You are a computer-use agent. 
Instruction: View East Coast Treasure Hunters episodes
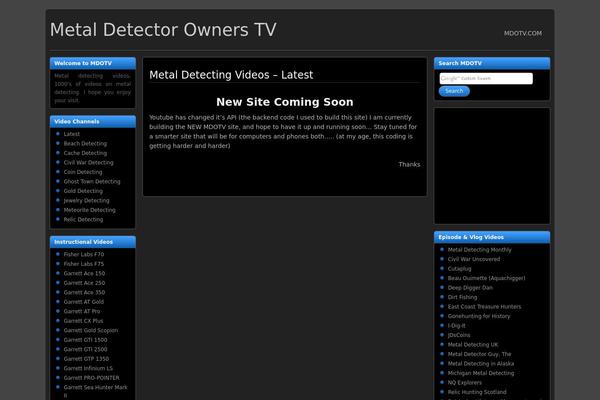[x=484, y=307]
